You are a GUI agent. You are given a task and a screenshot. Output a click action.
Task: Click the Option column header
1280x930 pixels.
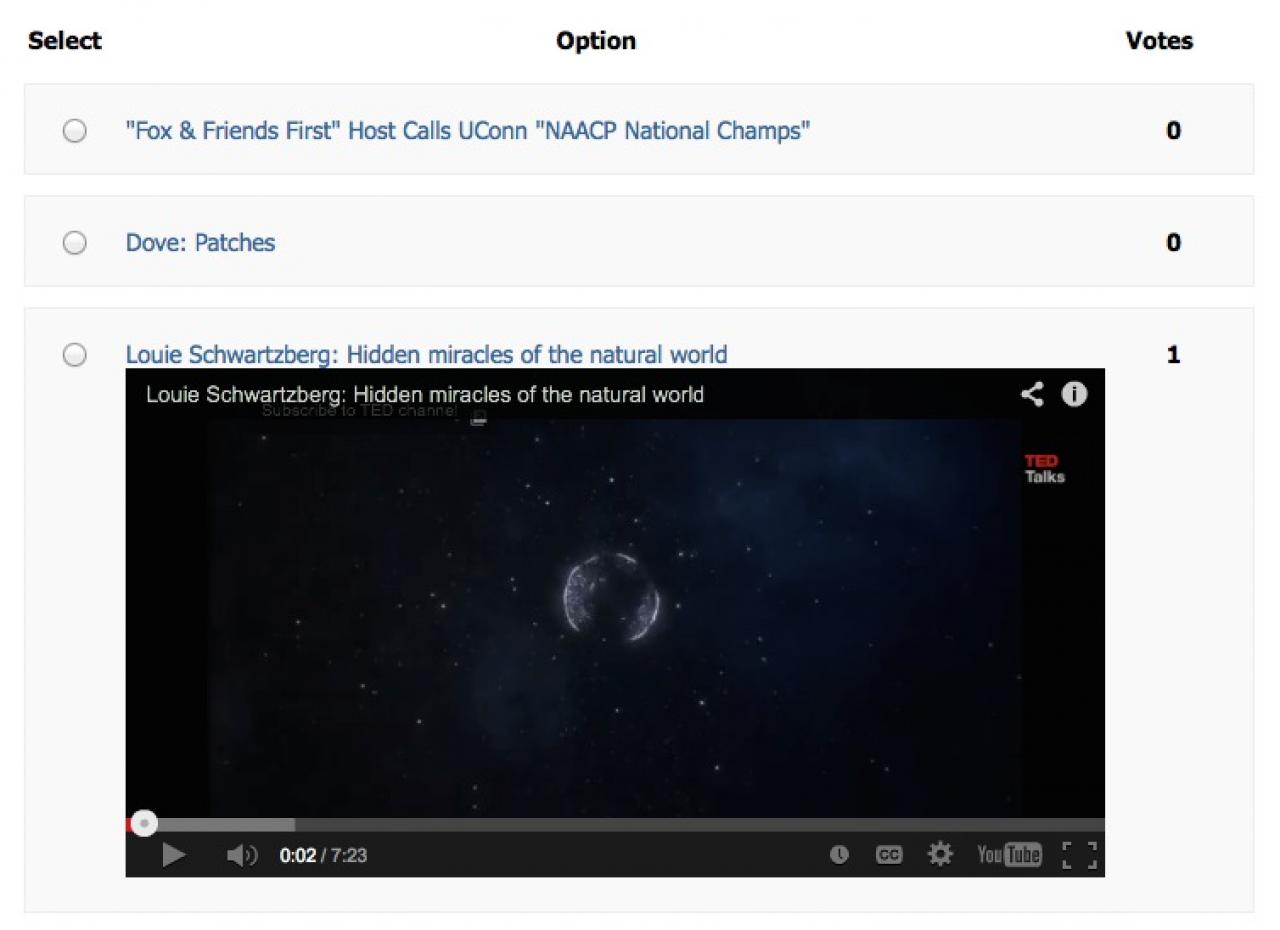coord(596,41)
